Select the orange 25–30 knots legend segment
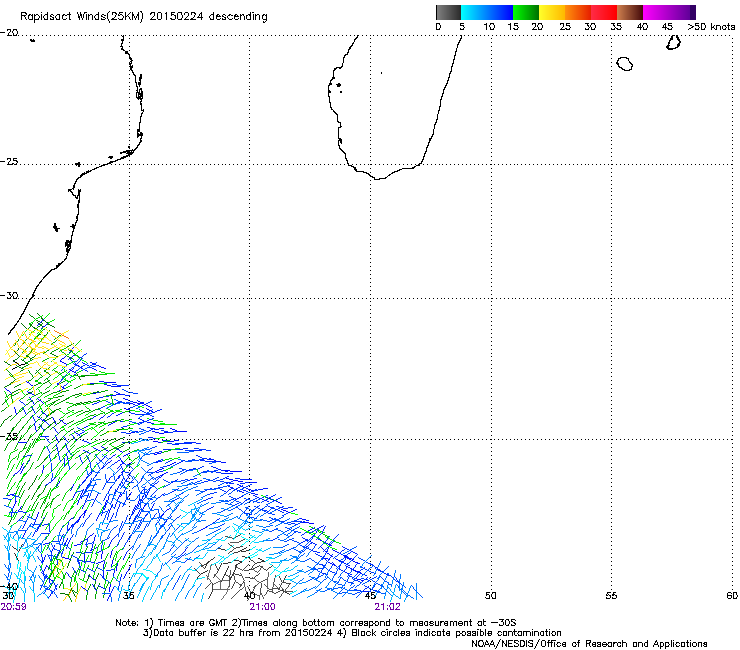 pyautogui.click(x=578, y=12)
